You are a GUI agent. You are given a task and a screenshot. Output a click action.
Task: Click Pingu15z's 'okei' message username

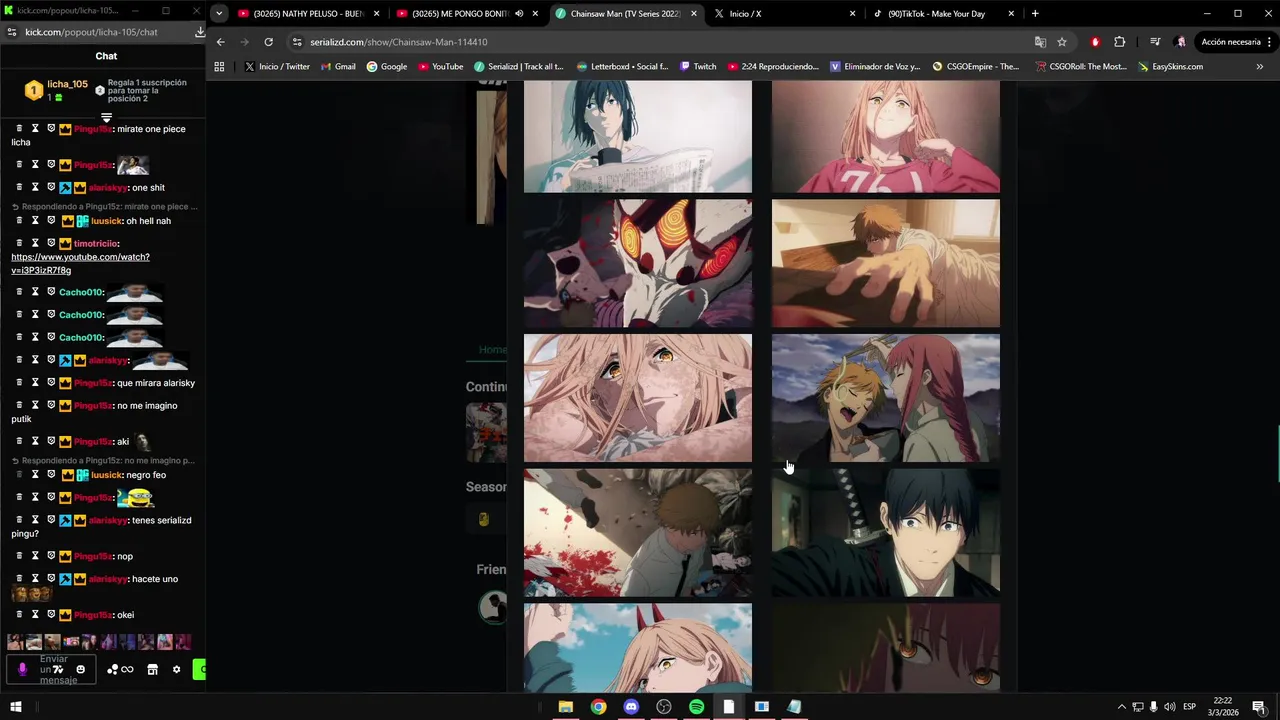[92, 615]
